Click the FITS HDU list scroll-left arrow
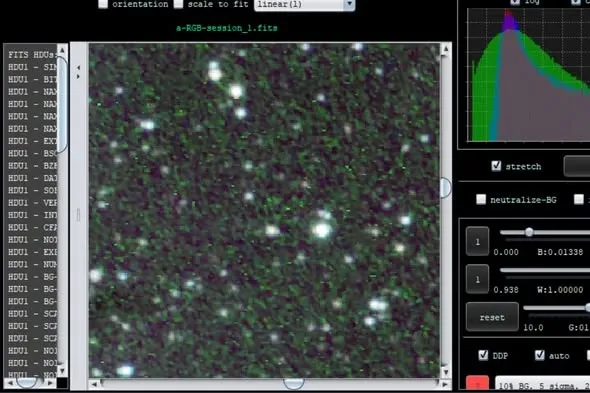 pyautogui.click(x=10, y=383)
